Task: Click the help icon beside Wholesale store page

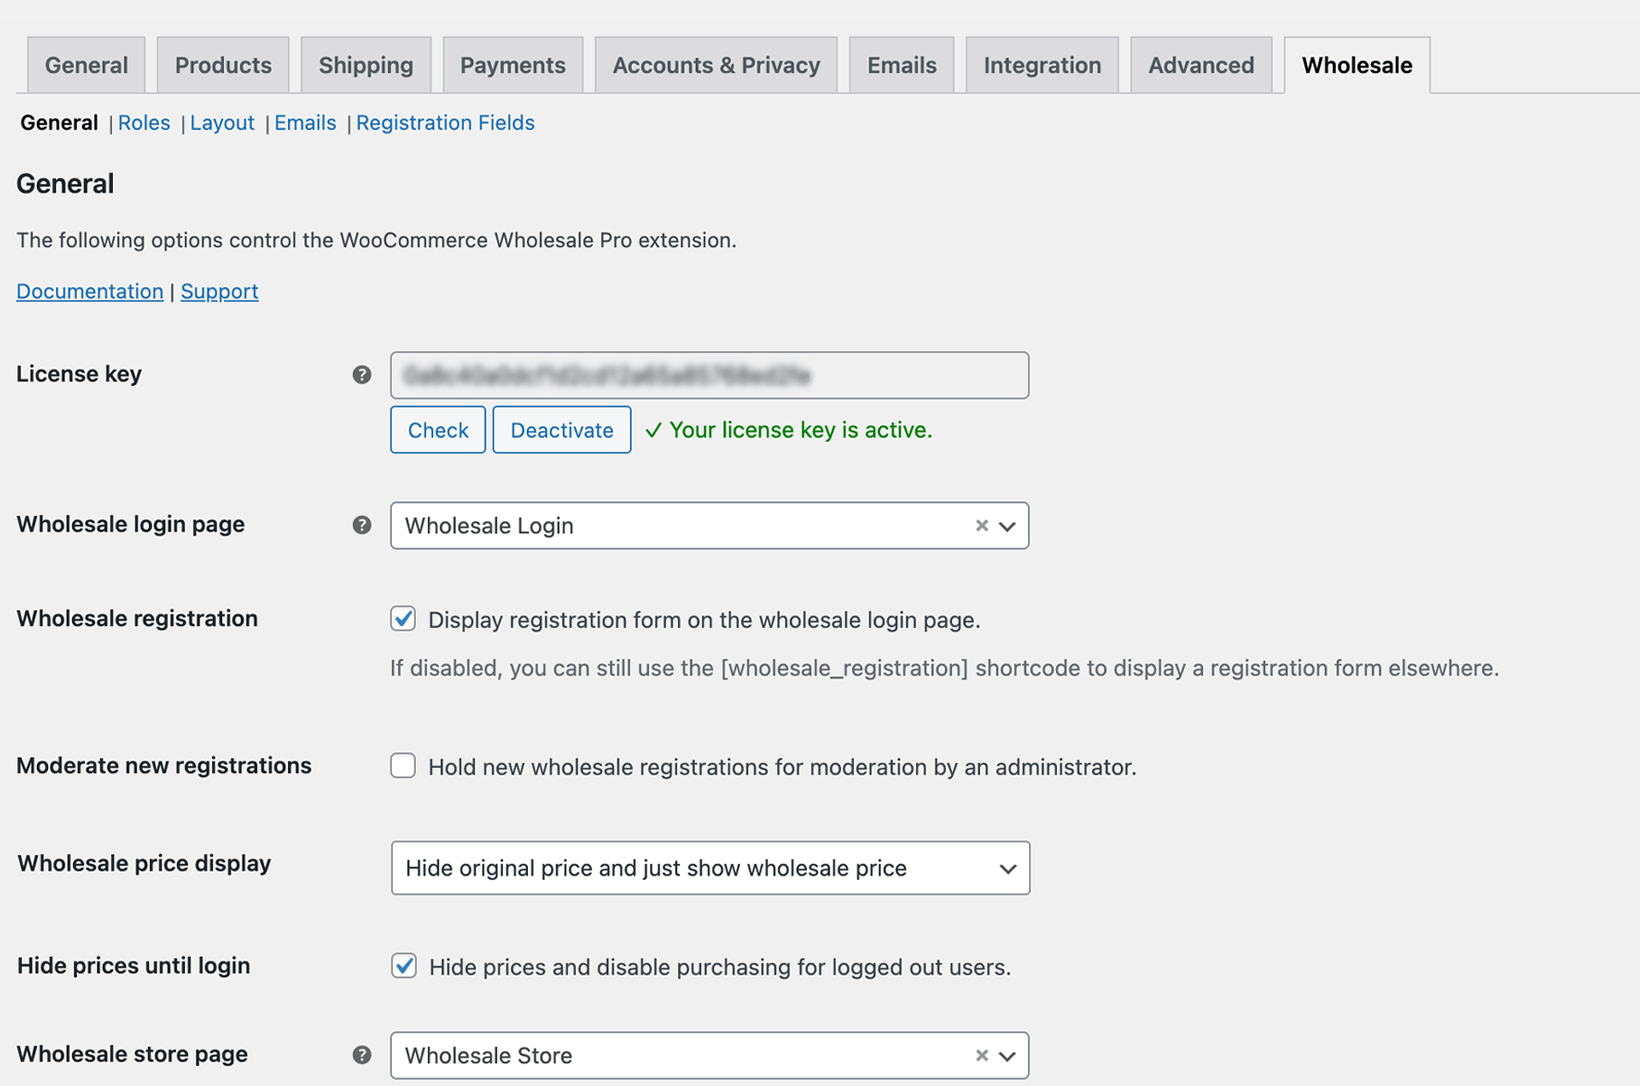Action: pos(361,1054)
